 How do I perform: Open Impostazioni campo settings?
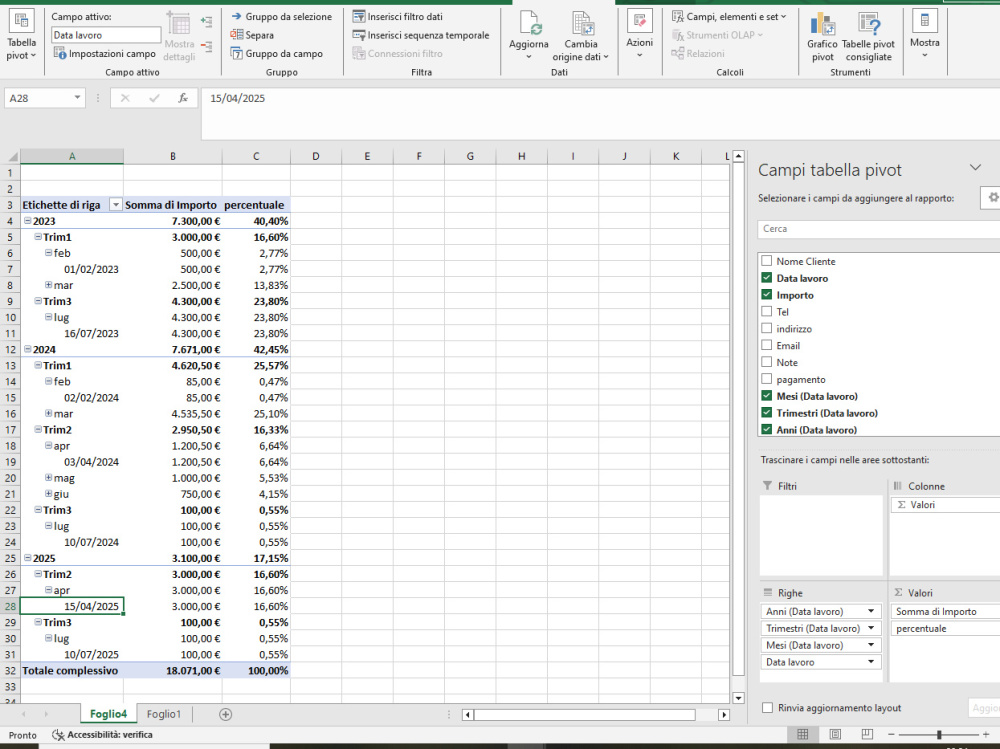(105, 54)
